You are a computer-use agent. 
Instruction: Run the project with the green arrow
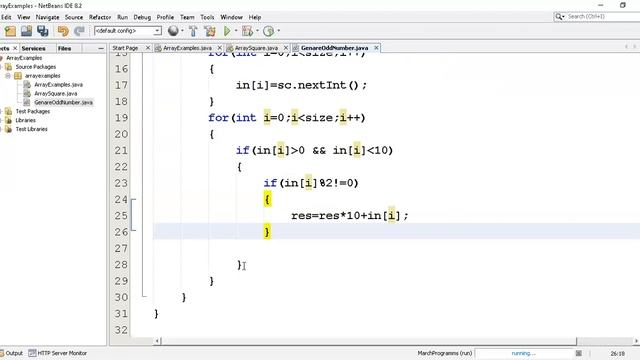[x=227, y=31]
